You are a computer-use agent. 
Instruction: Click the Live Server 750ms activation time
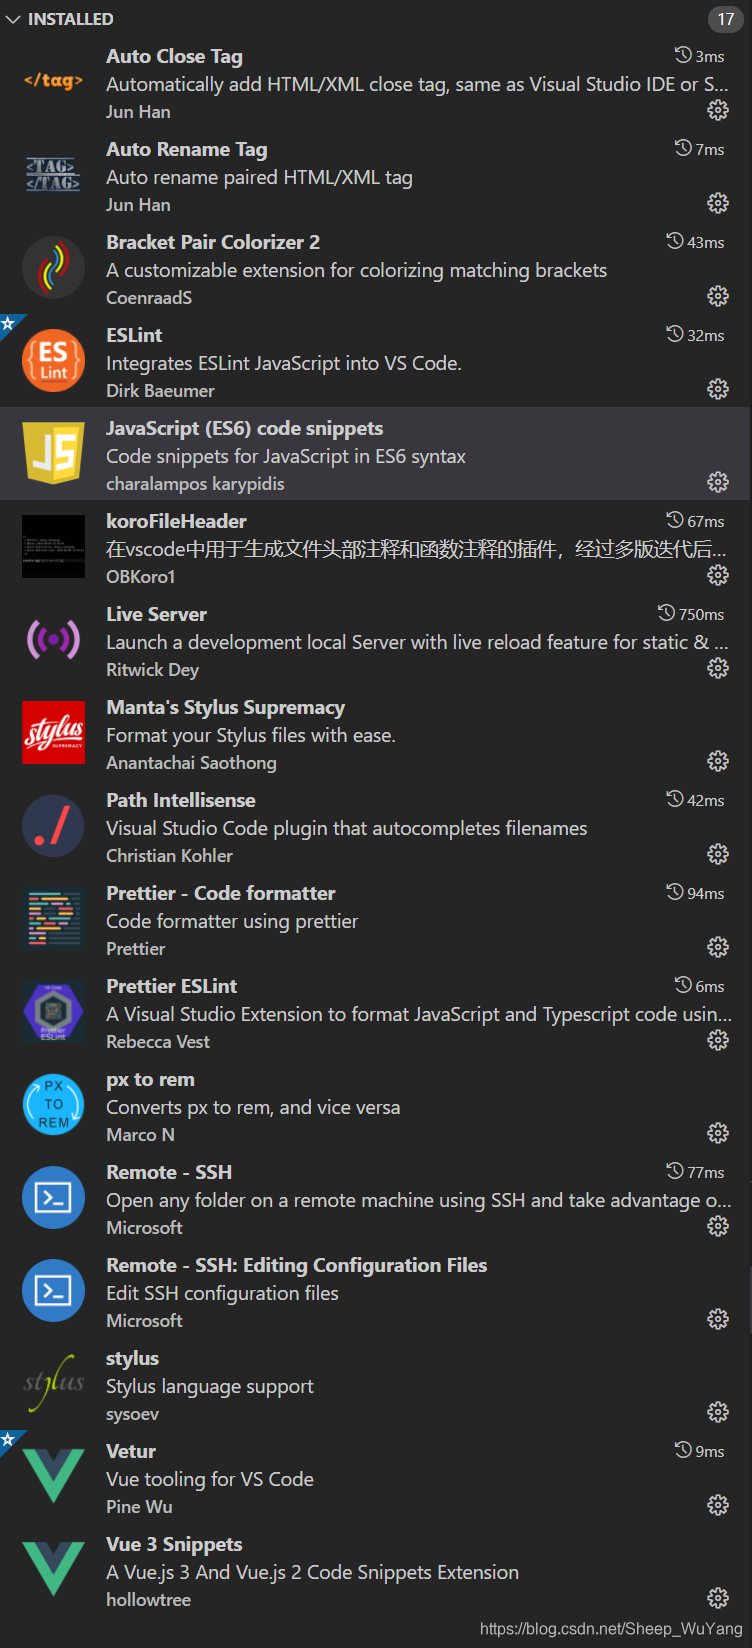pyautogui.click(x=691, y=614)
